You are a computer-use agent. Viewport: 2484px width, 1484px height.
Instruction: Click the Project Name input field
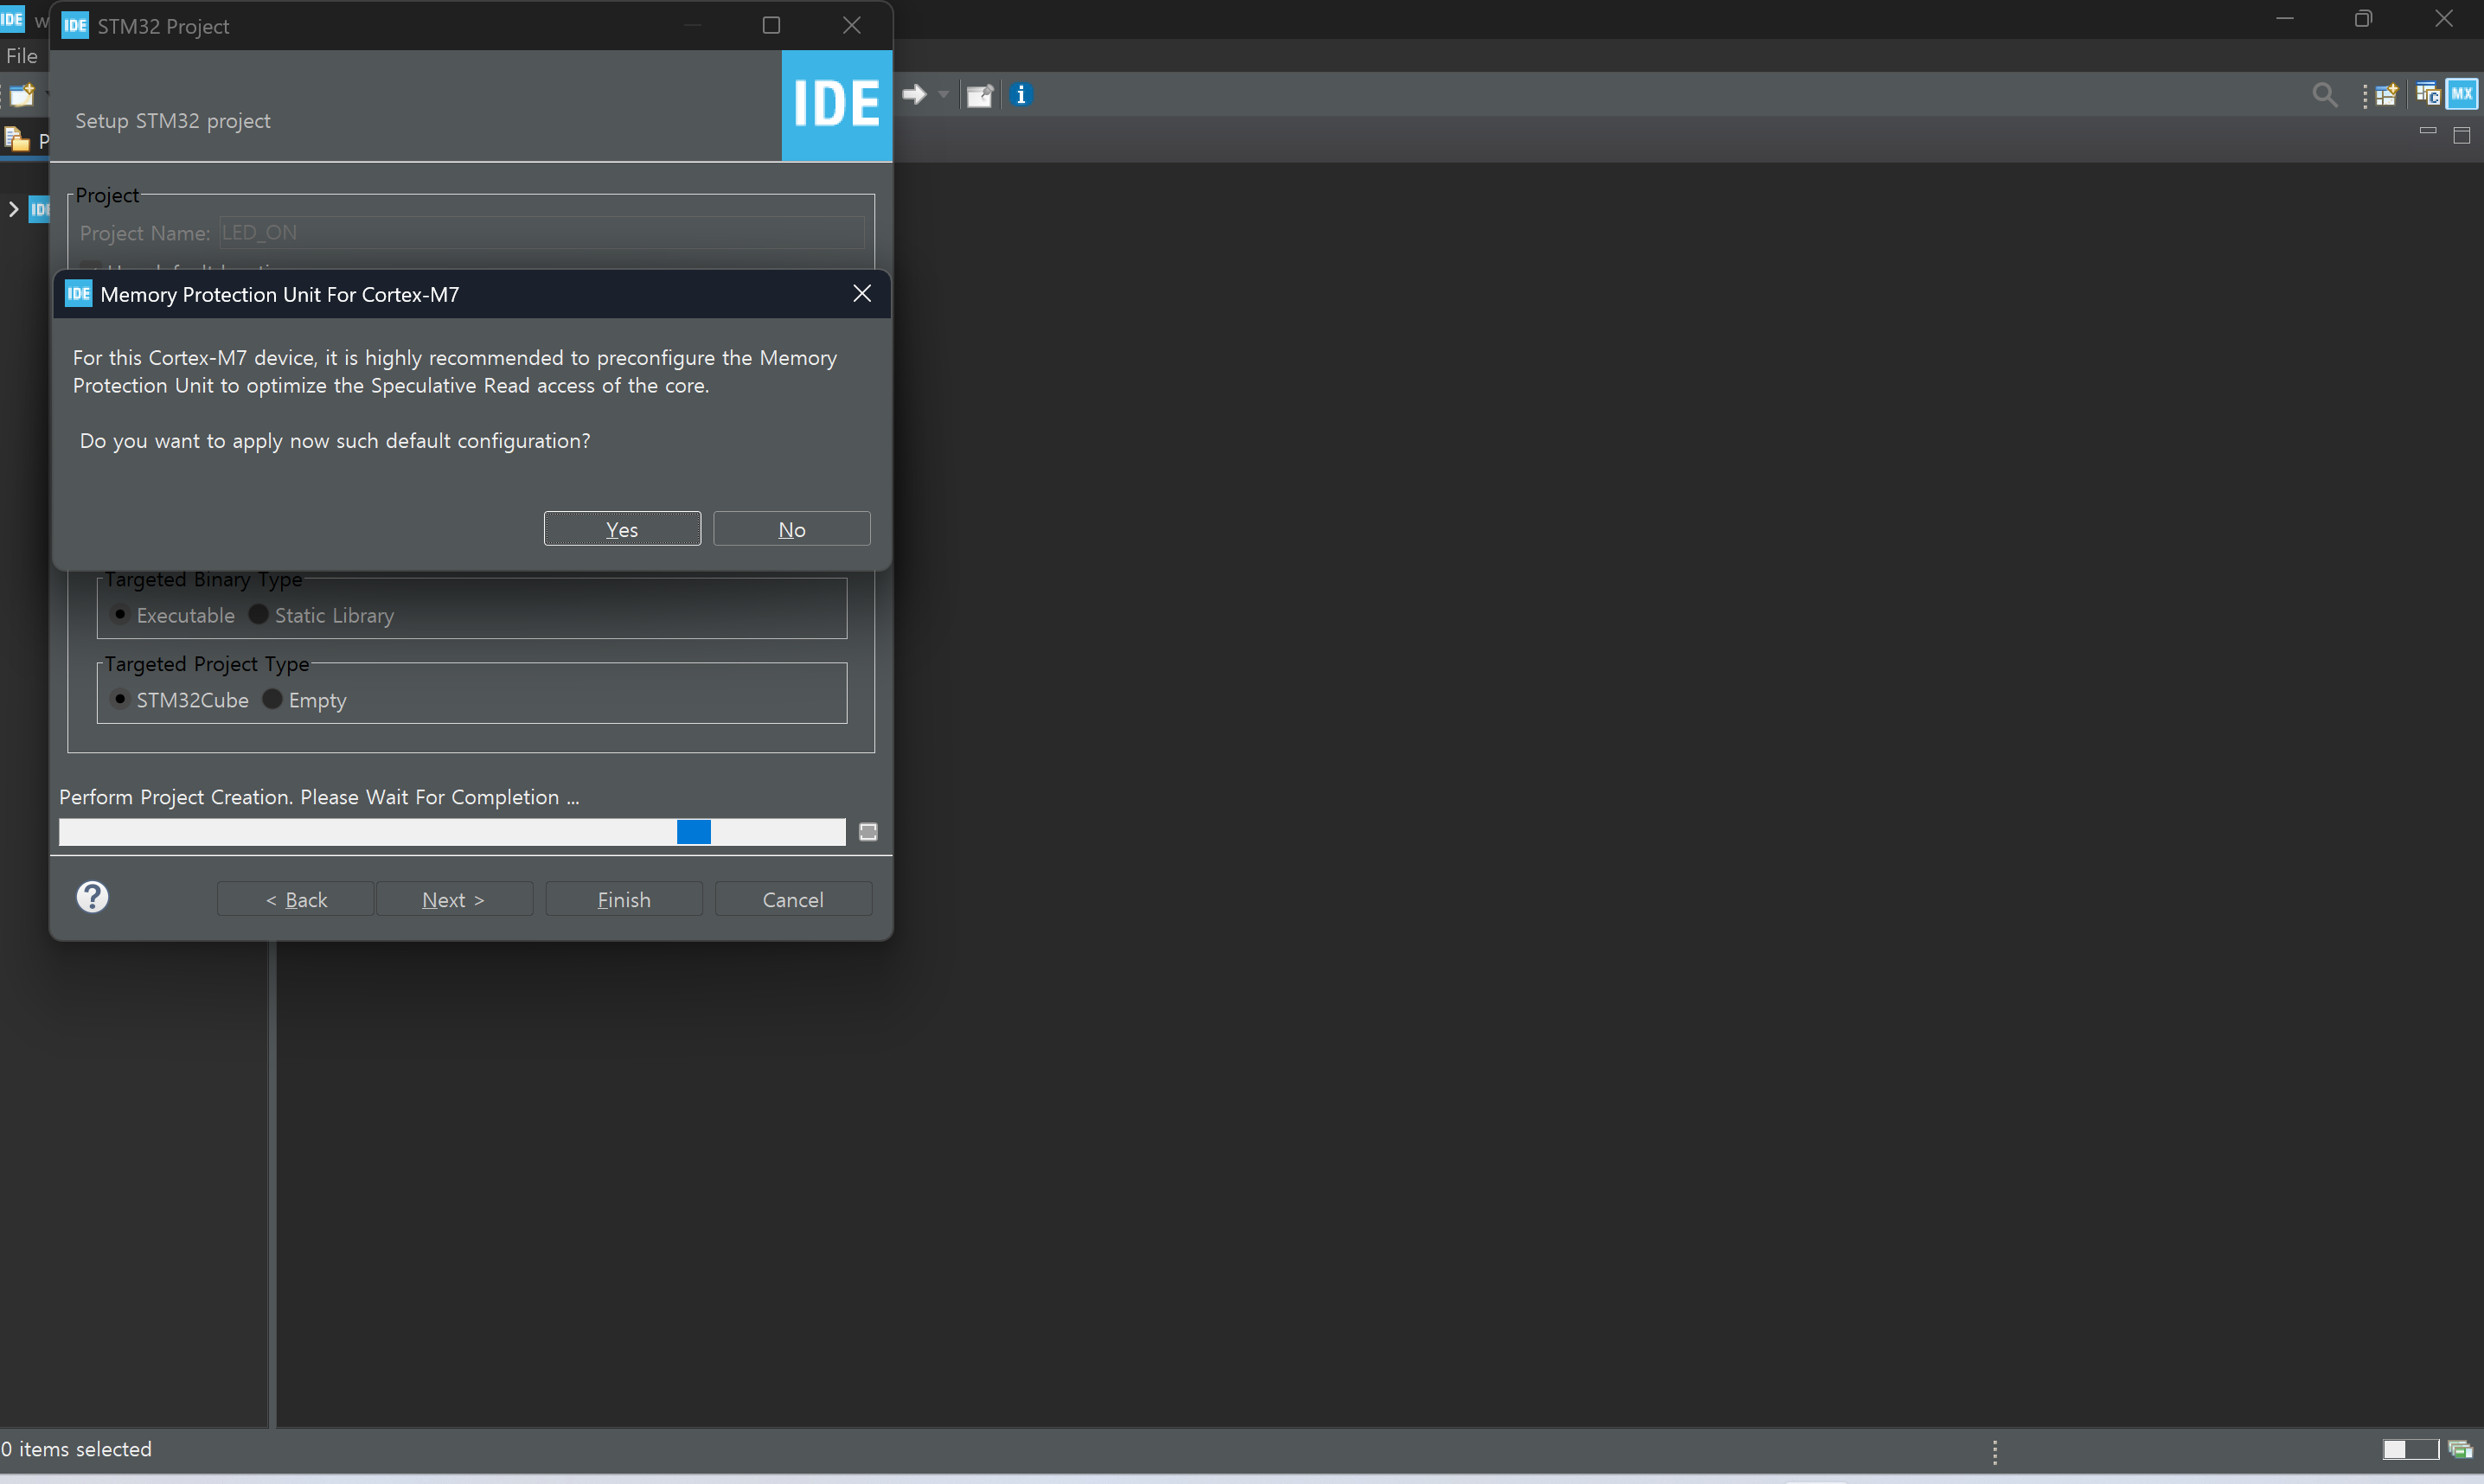tap(542, 233)
